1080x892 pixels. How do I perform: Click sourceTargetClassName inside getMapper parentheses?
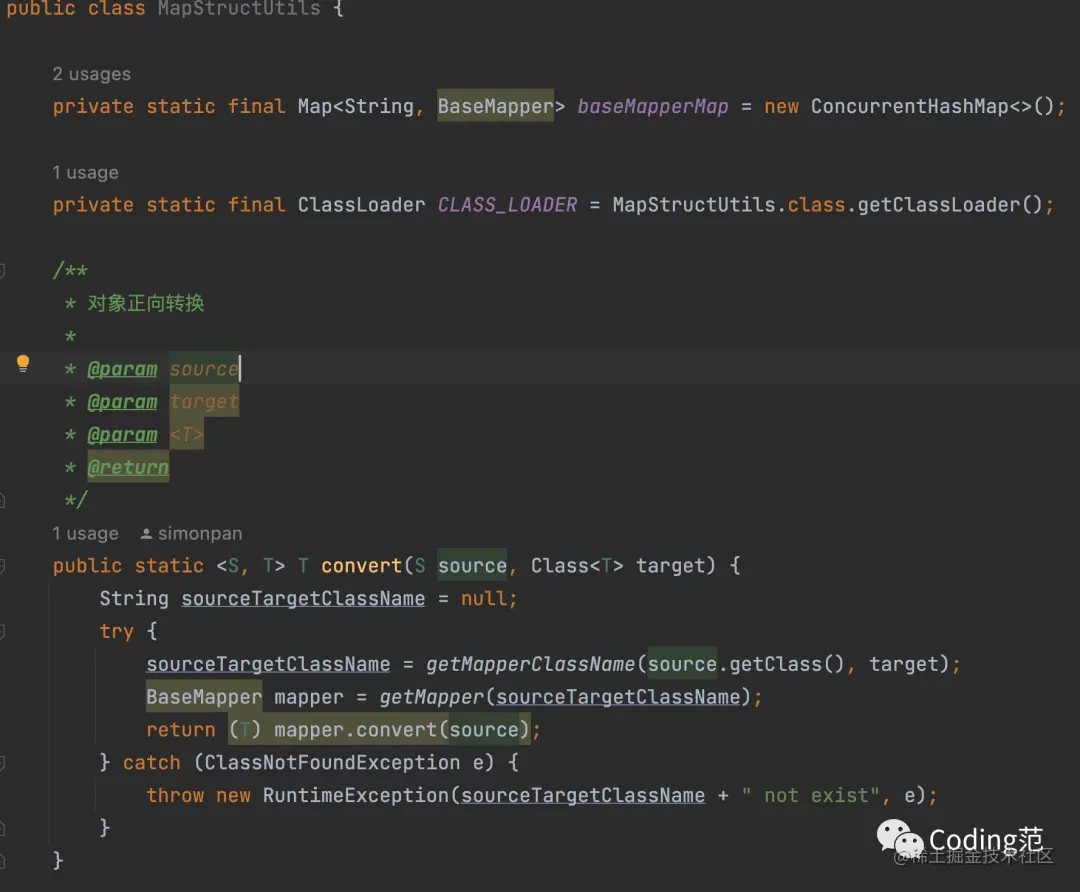coord(618,697)
